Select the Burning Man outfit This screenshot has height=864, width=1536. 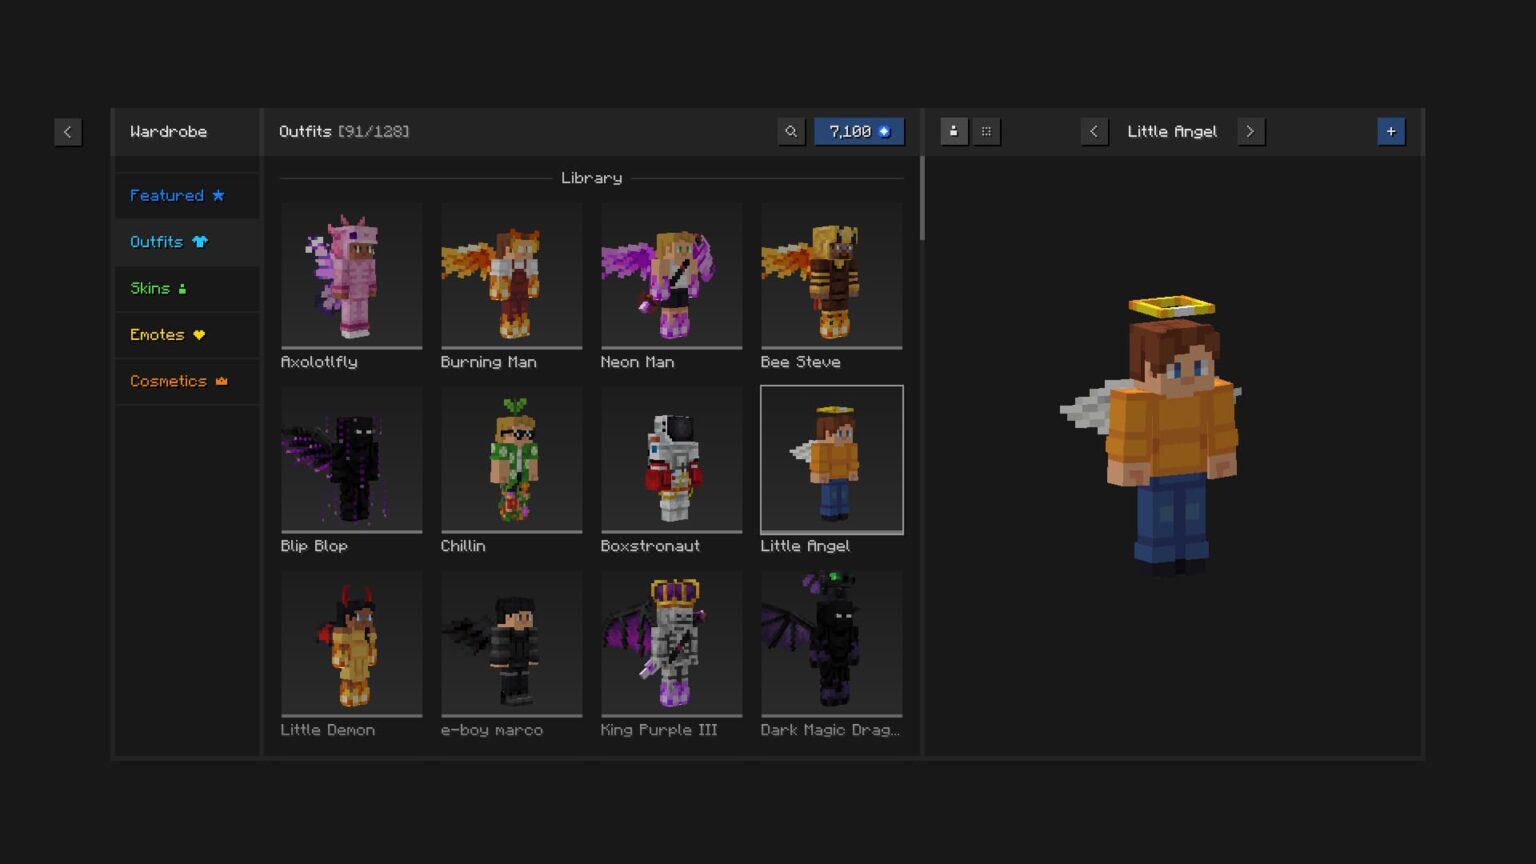tap(511, 275)
